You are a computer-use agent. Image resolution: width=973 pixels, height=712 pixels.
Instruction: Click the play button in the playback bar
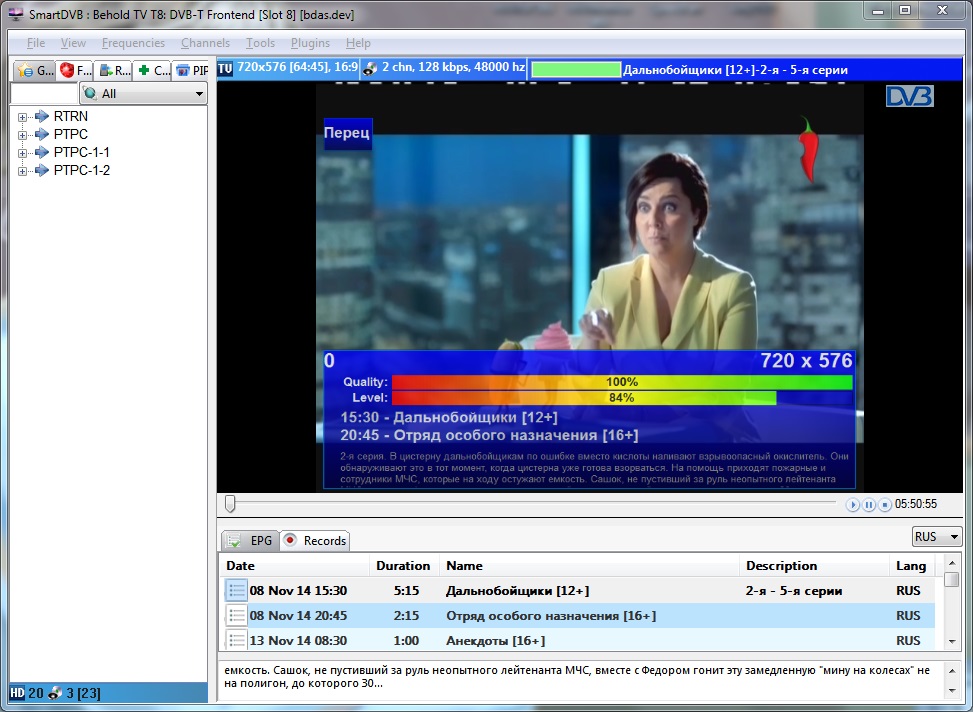(853, 505)
